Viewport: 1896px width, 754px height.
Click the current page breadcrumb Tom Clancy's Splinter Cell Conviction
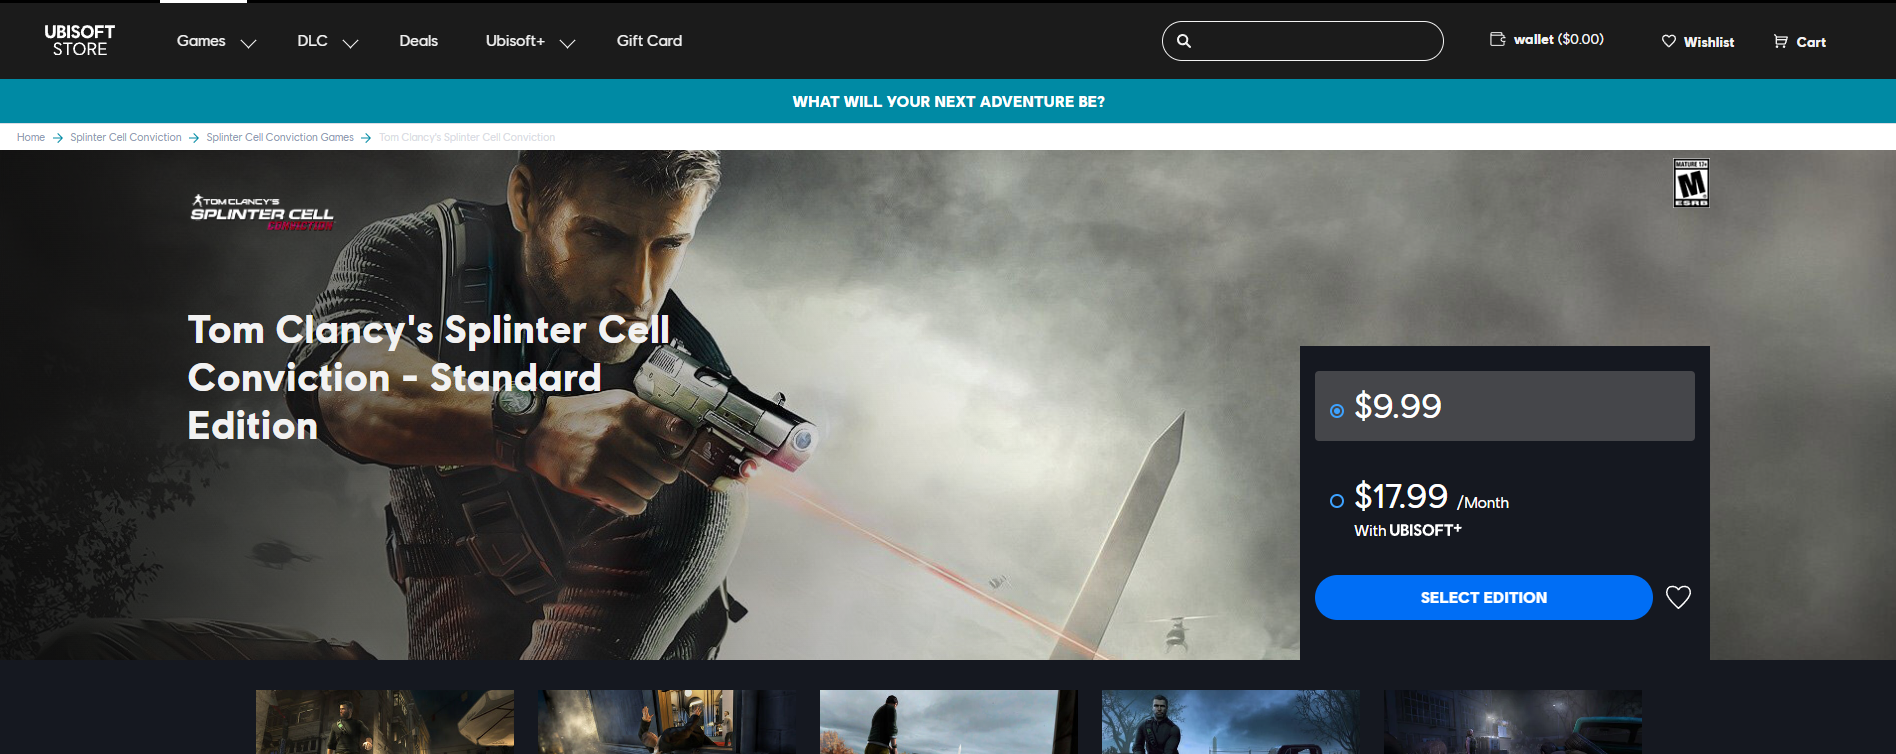[x=467, y=137]
